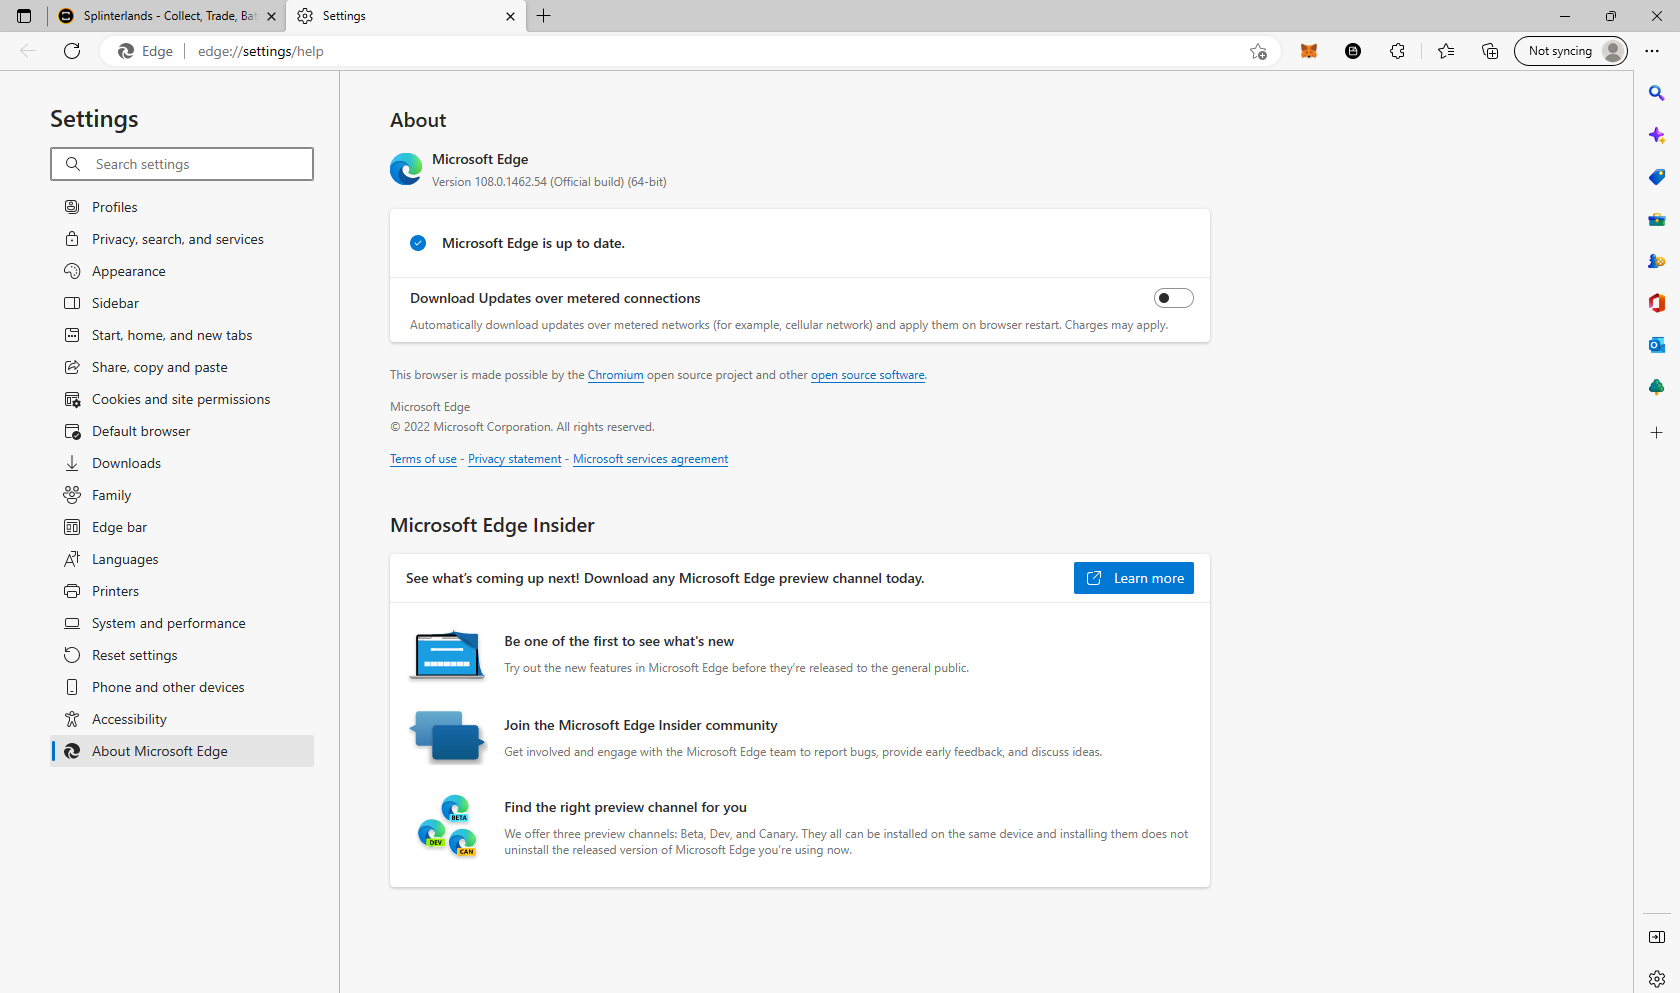The width and height of the screenshot is (1680, 993).
Task: Open sidebar settings gear icon
Action: coord(1657,979)
